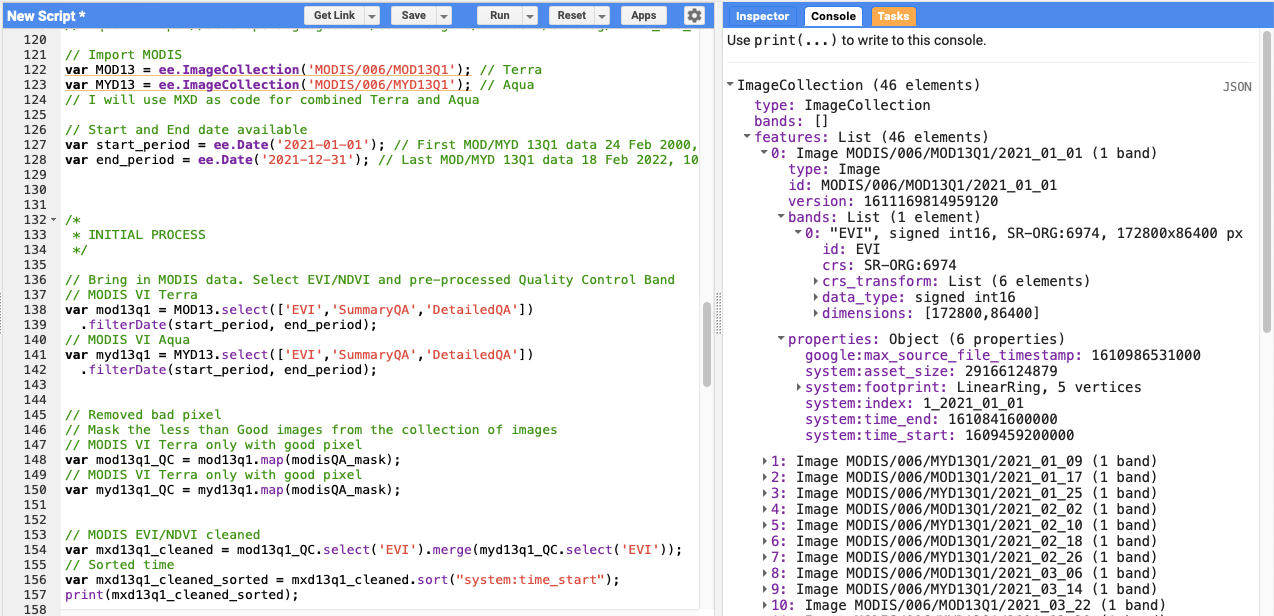Fold the comment block at line 132
The image size is (1274, 616).
coord(54,220)
